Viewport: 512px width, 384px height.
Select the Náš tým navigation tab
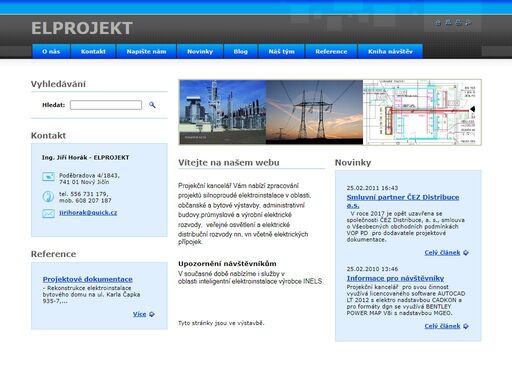(282, 51)
